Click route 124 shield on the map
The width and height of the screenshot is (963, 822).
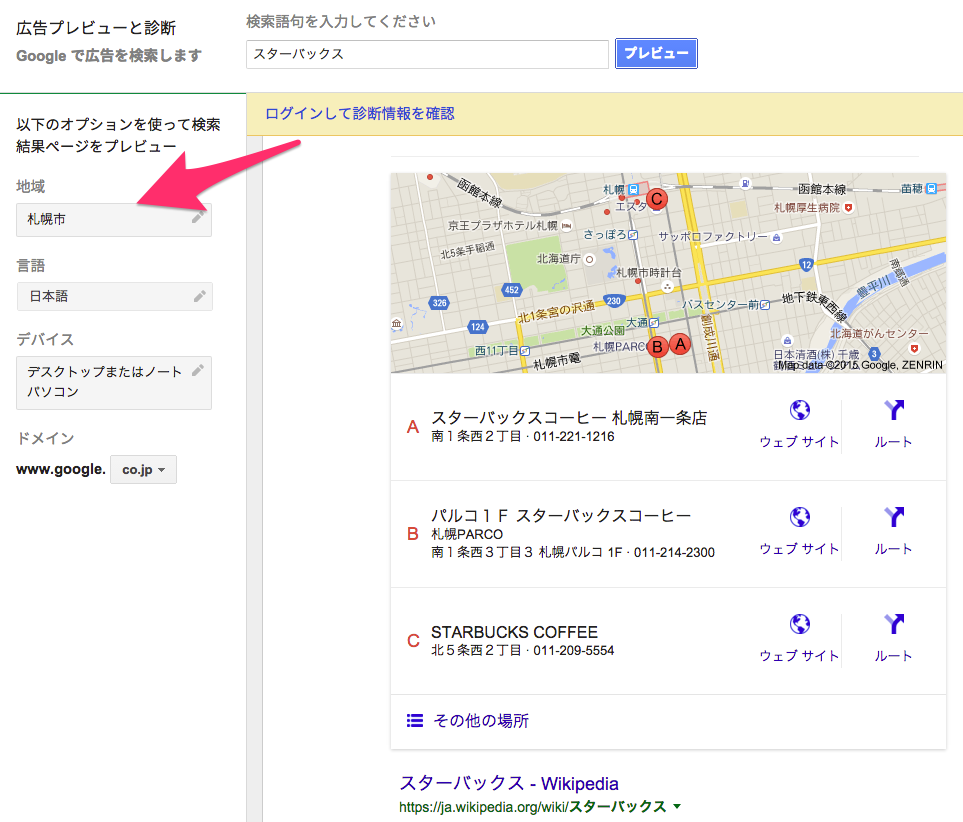tap(478, 327)
